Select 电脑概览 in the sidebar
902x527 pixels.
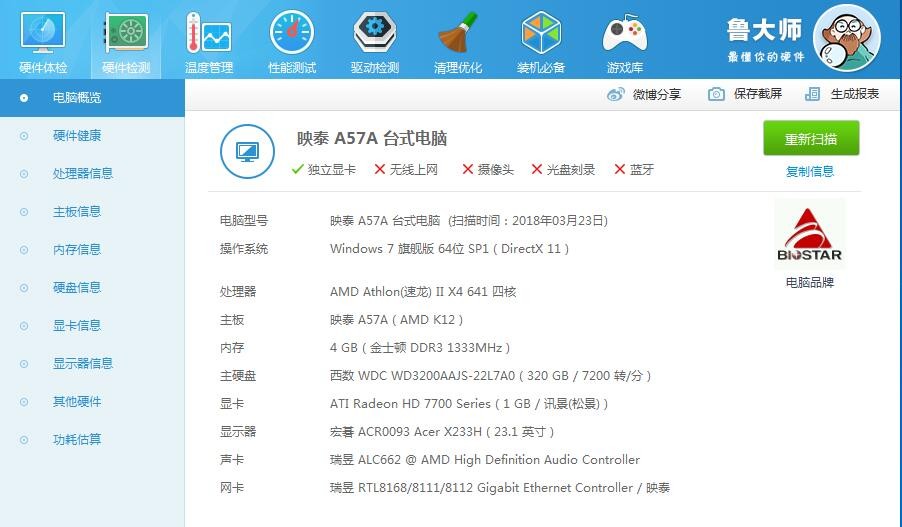point(92,98)
